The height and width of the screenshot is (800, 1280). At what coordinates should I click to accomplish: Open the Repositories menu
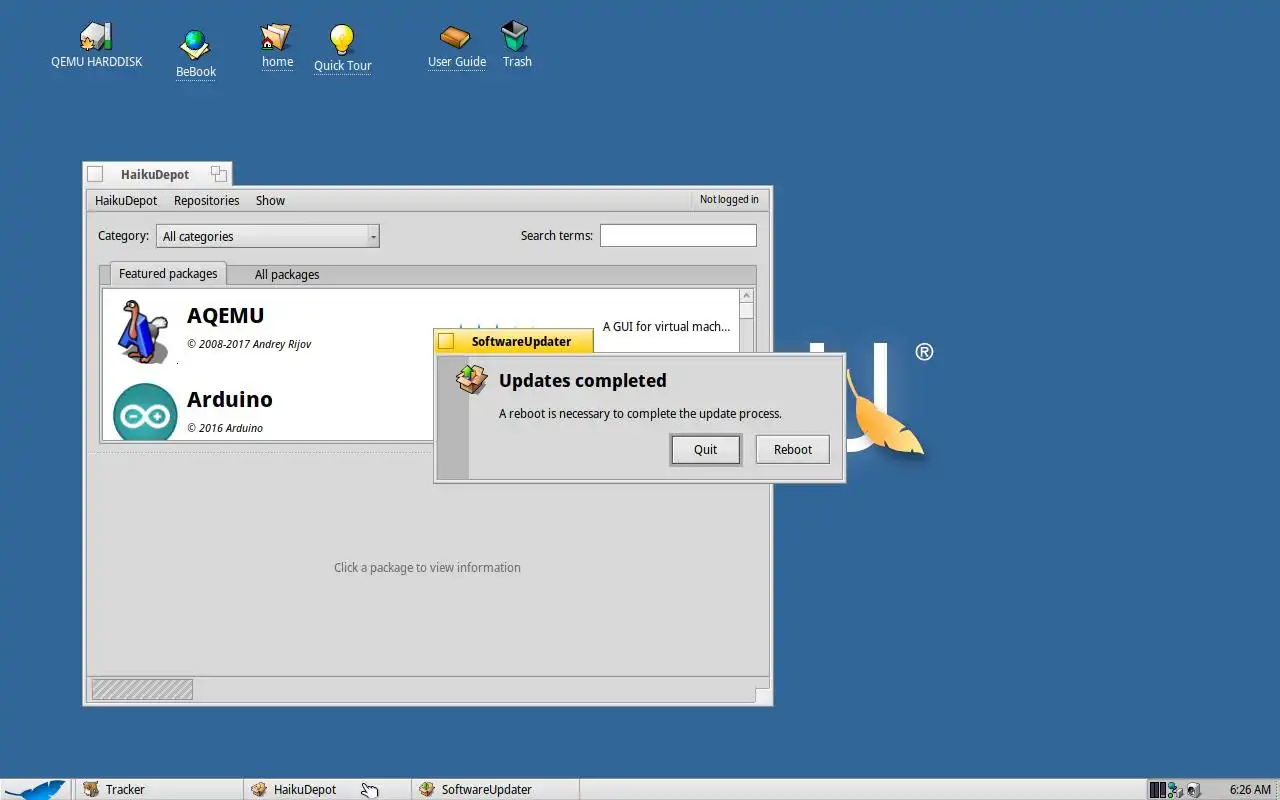[206, 200]
